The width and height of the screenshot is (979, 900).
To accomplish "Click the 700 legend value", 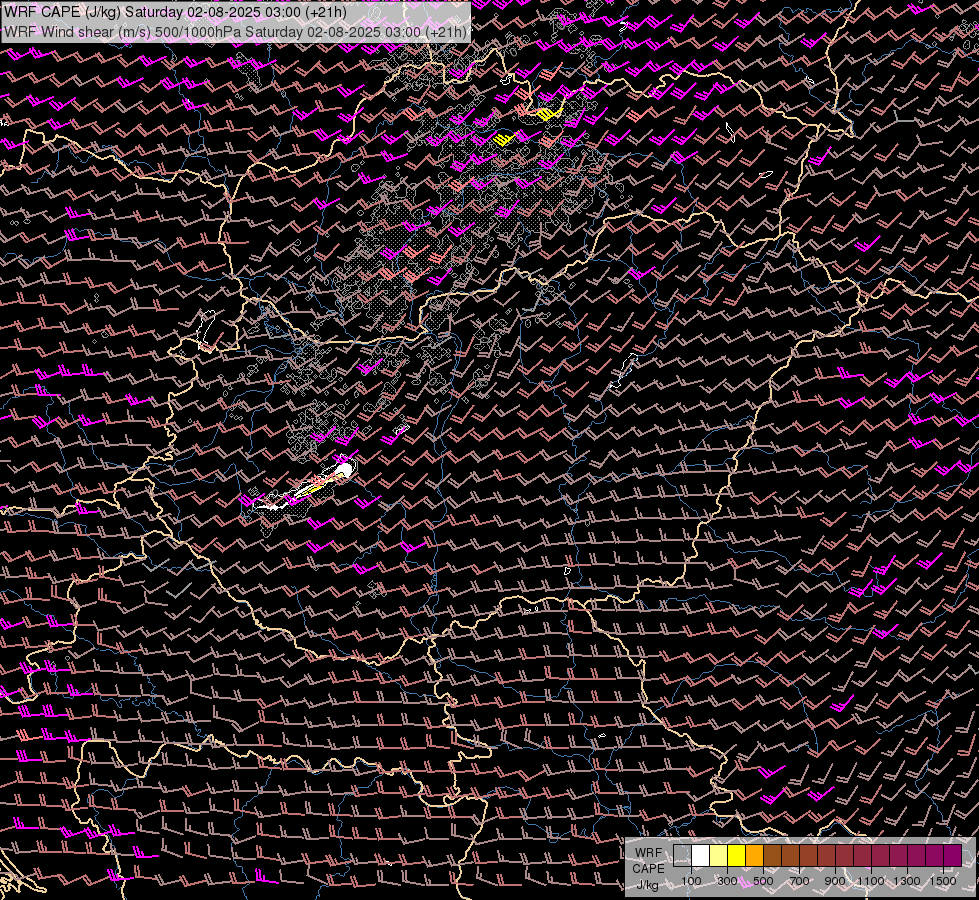I will (799, 881).
